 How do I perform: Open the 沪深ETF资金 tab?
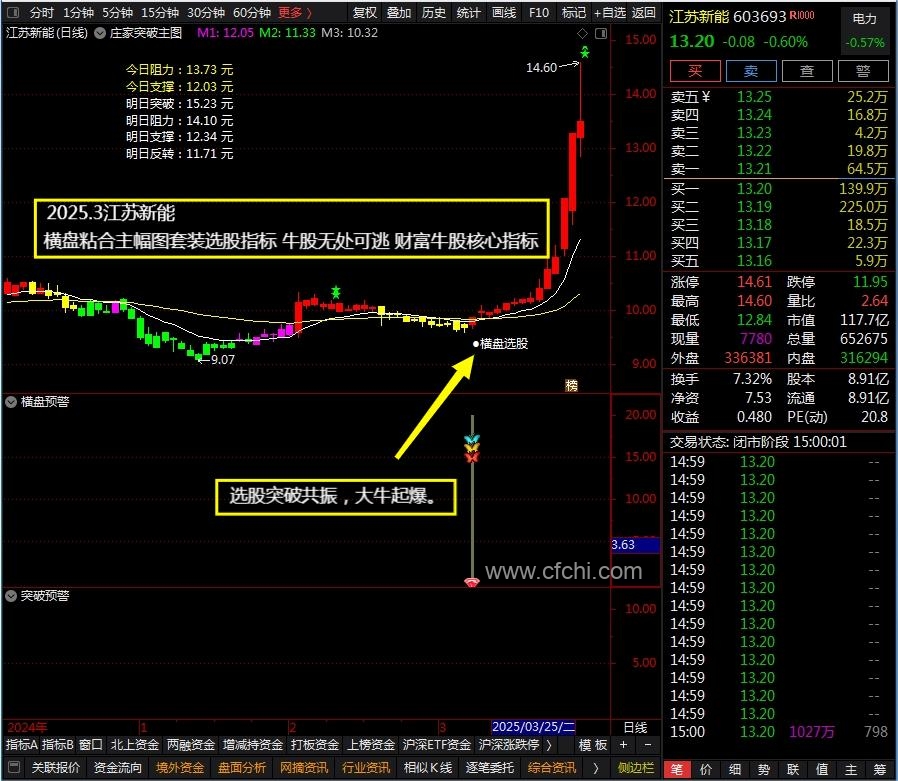point(436,745)
